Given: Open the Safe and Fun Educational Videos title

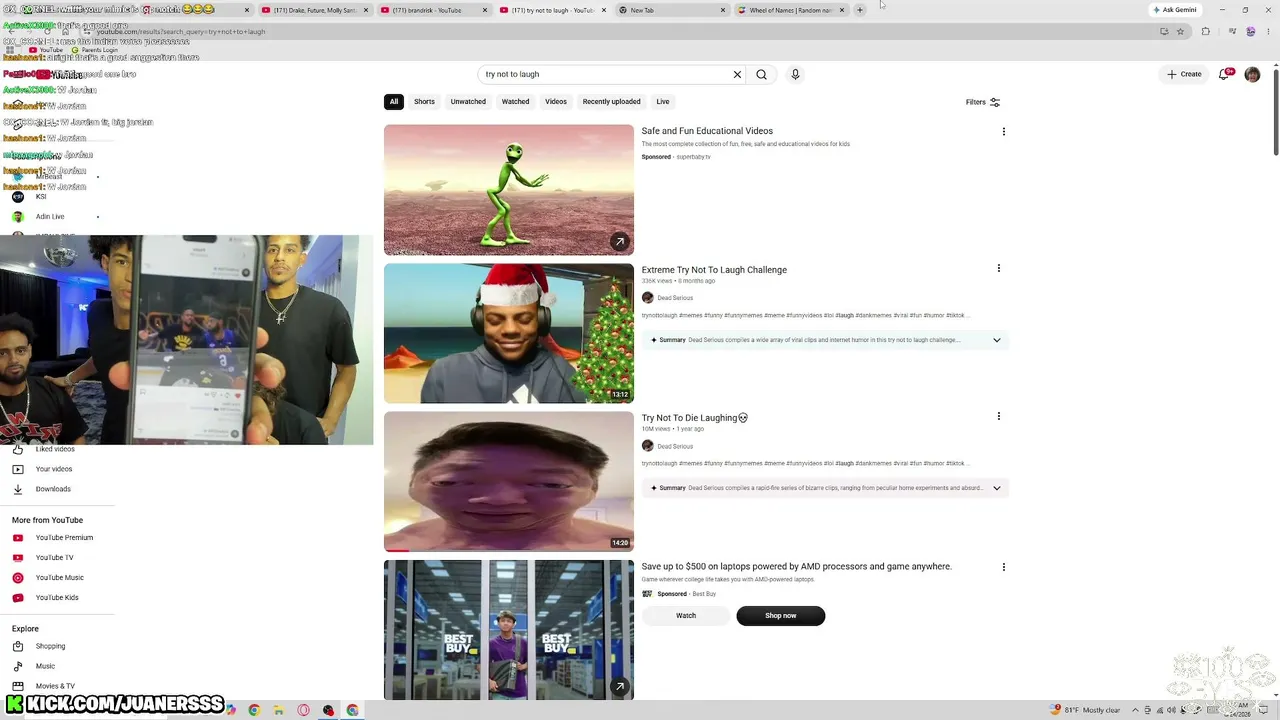Looking at the screenshot, I should point(707,131).
